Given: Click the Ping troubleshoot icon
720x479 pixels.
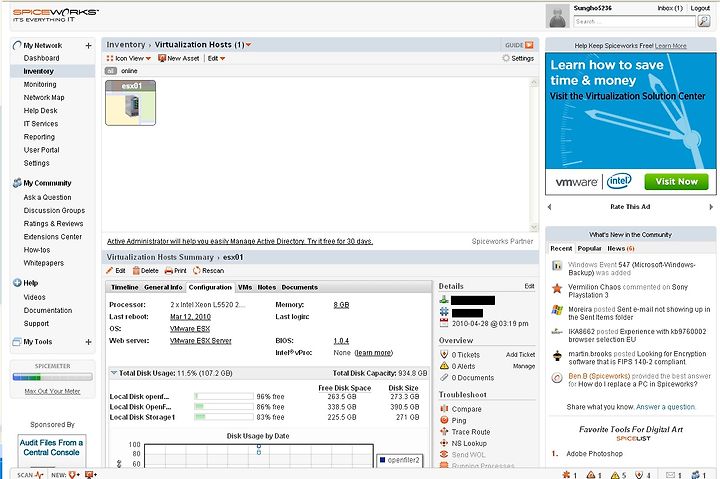Looking at the screenshot, I should pos(444,420).
